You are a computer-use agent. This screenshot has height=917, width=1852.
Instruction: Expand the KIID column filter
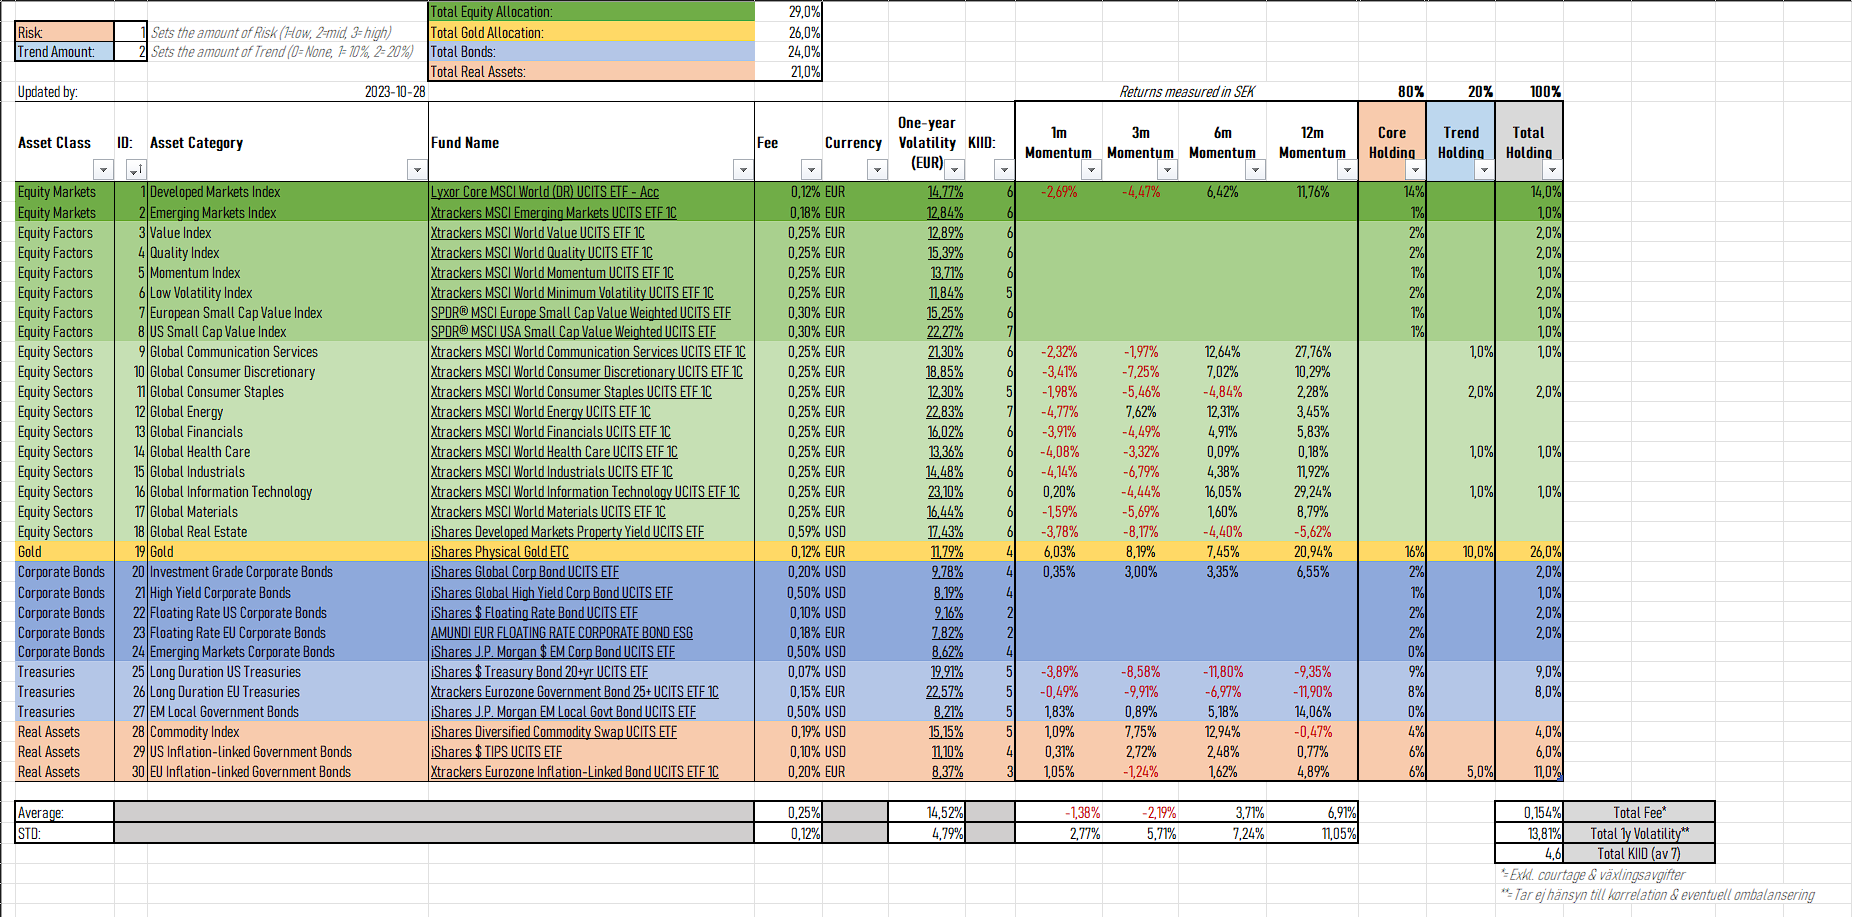click(1003, 170)
